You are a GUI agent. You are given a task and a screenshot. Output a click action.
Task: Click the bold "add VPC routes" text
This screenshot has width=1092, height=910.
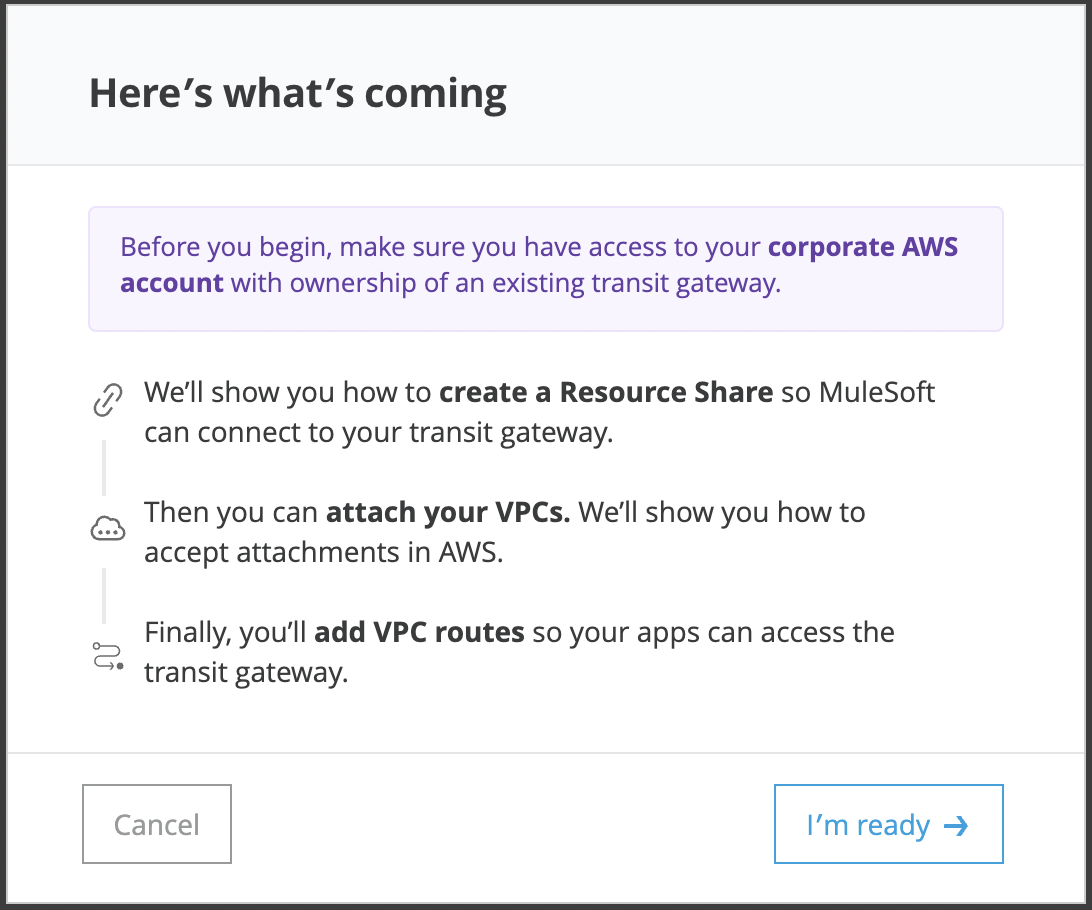tap(419, 632)
